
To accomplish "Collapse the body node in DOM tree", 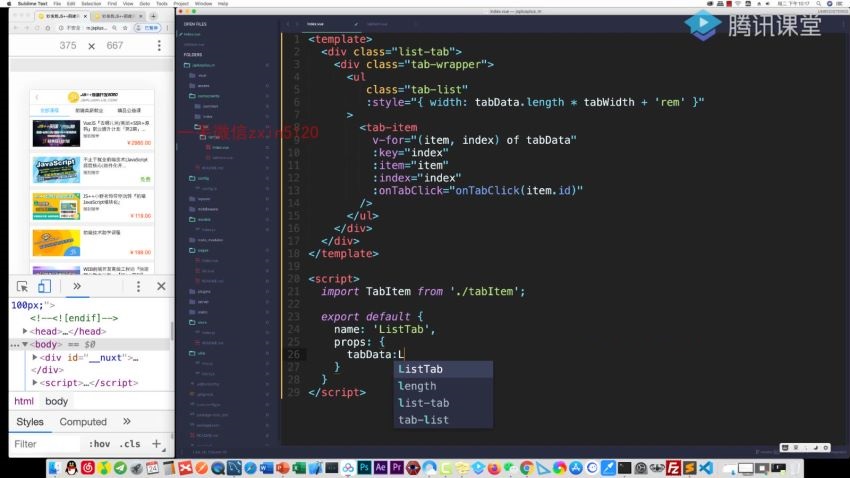I will [25, 344].
